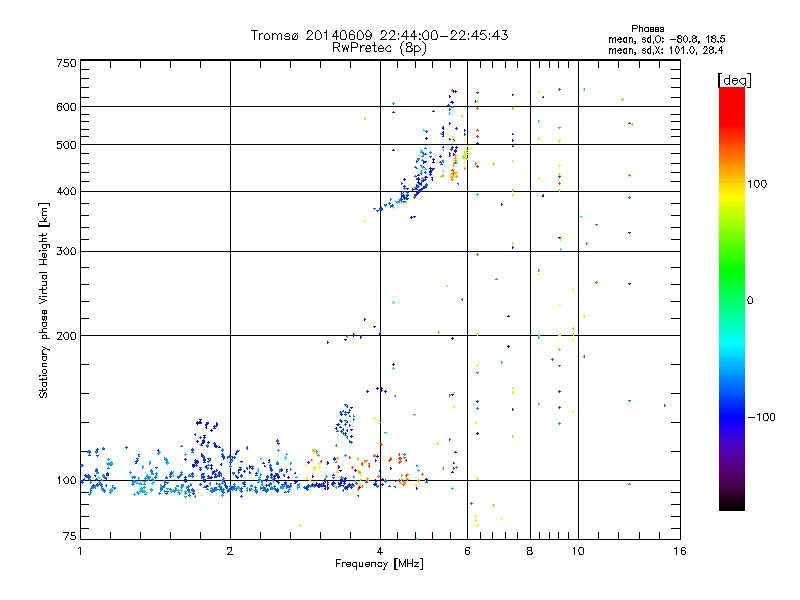
Task: Click the '1' x-axis tick label
Action: [x=80, y=551]
